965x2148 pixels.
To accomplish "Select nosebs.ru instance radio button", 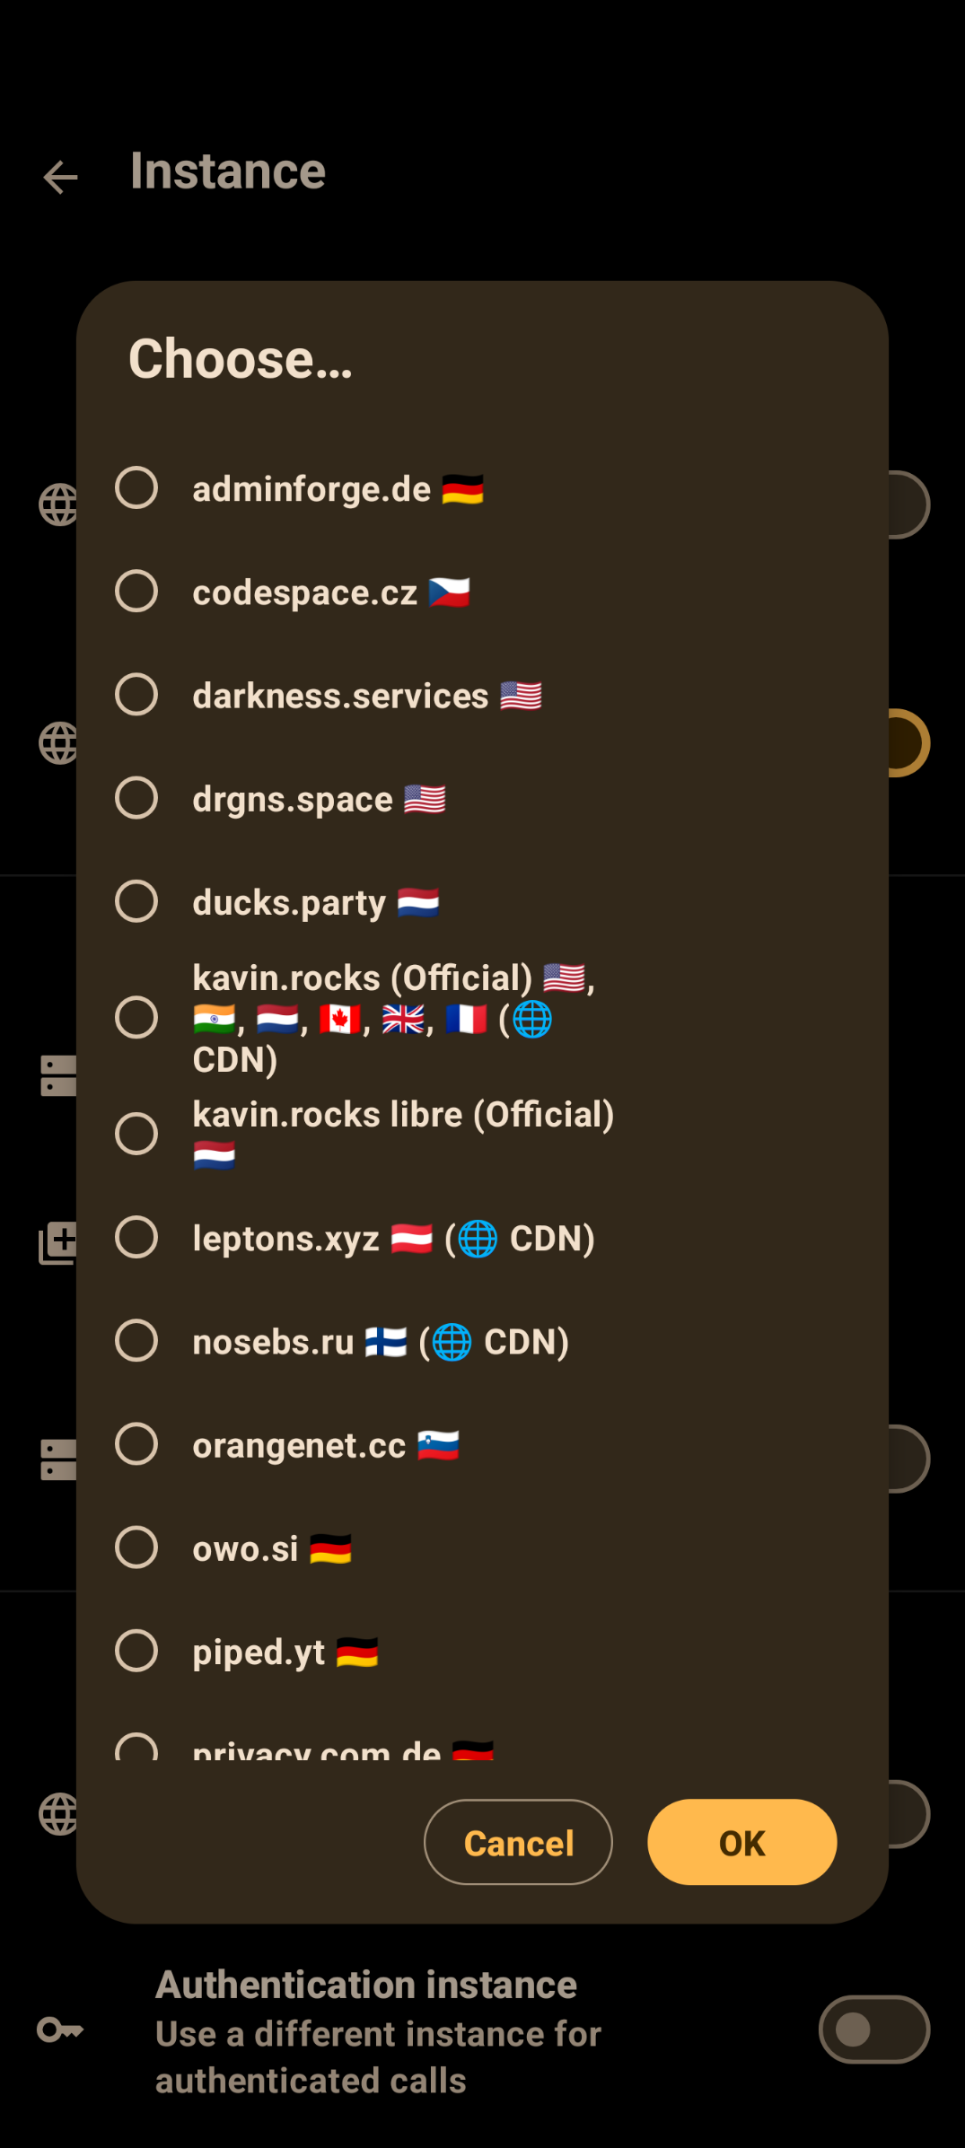I will [x=137, y=1341].
